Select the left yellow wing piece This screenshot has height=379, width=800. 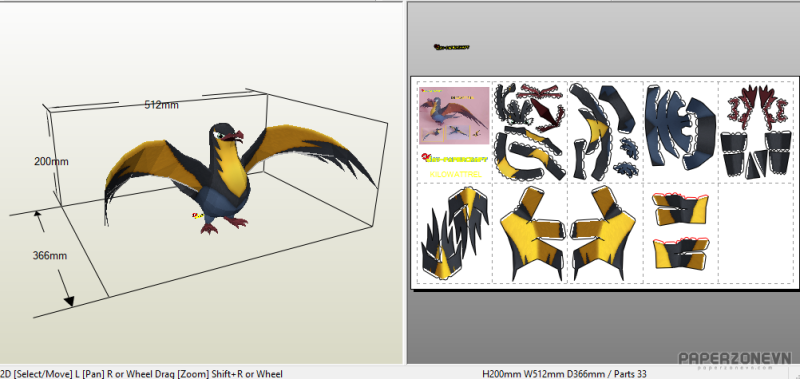[533, 232]
